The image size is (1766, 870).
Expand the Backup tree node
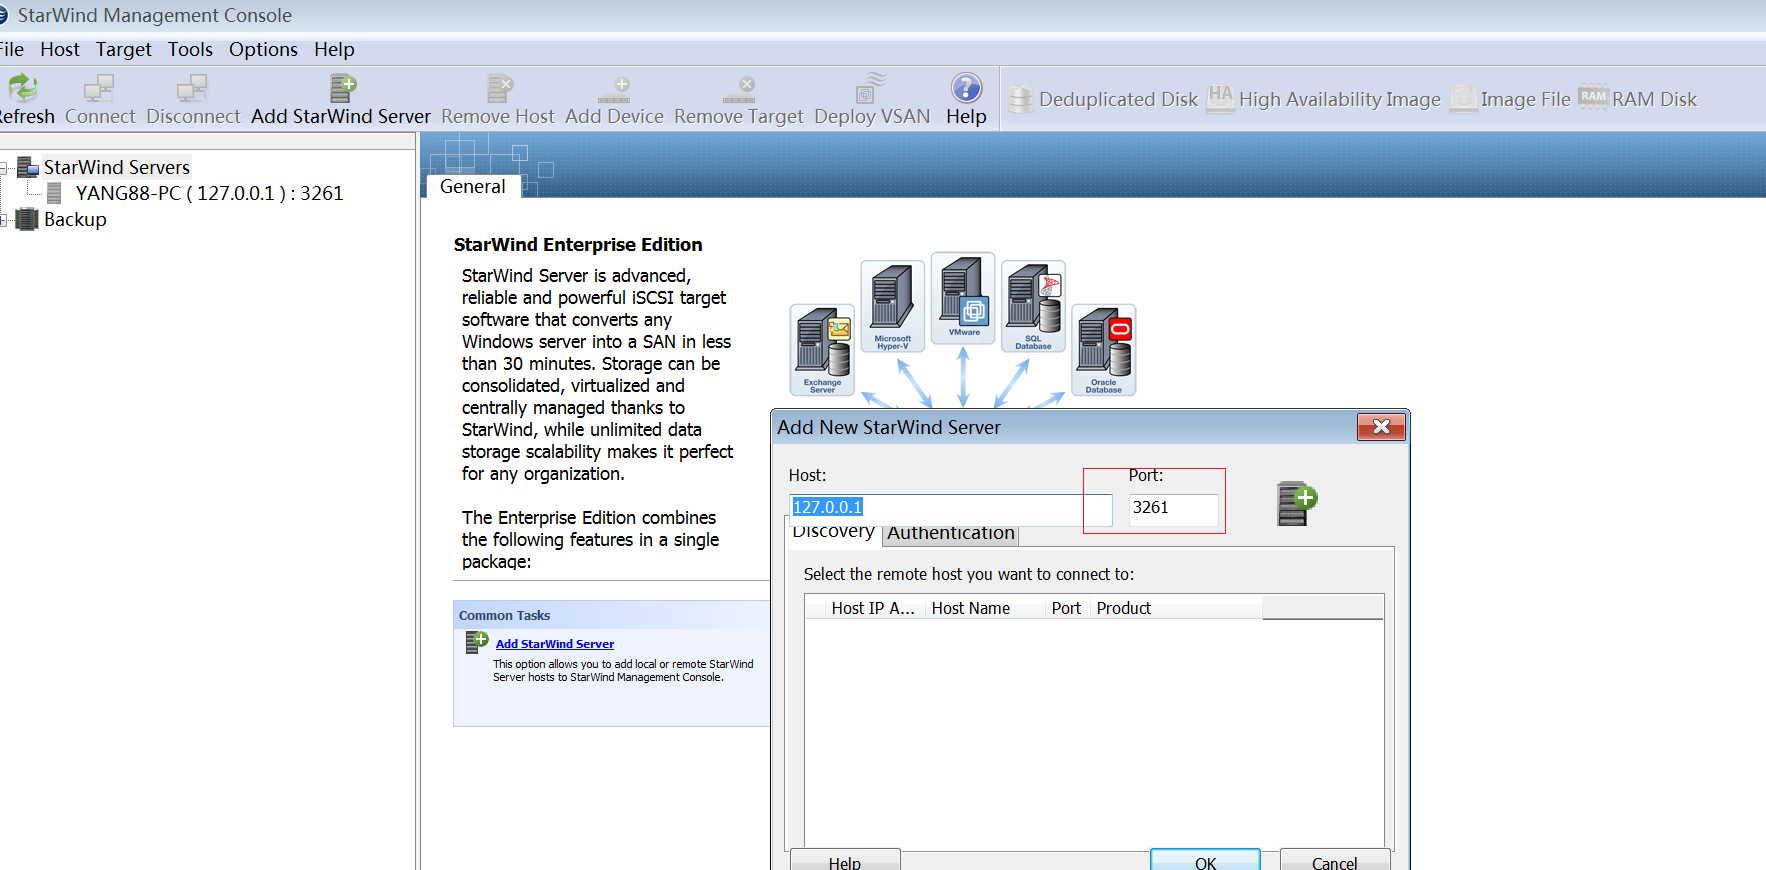pyautogui.click(x=4, y=220)
